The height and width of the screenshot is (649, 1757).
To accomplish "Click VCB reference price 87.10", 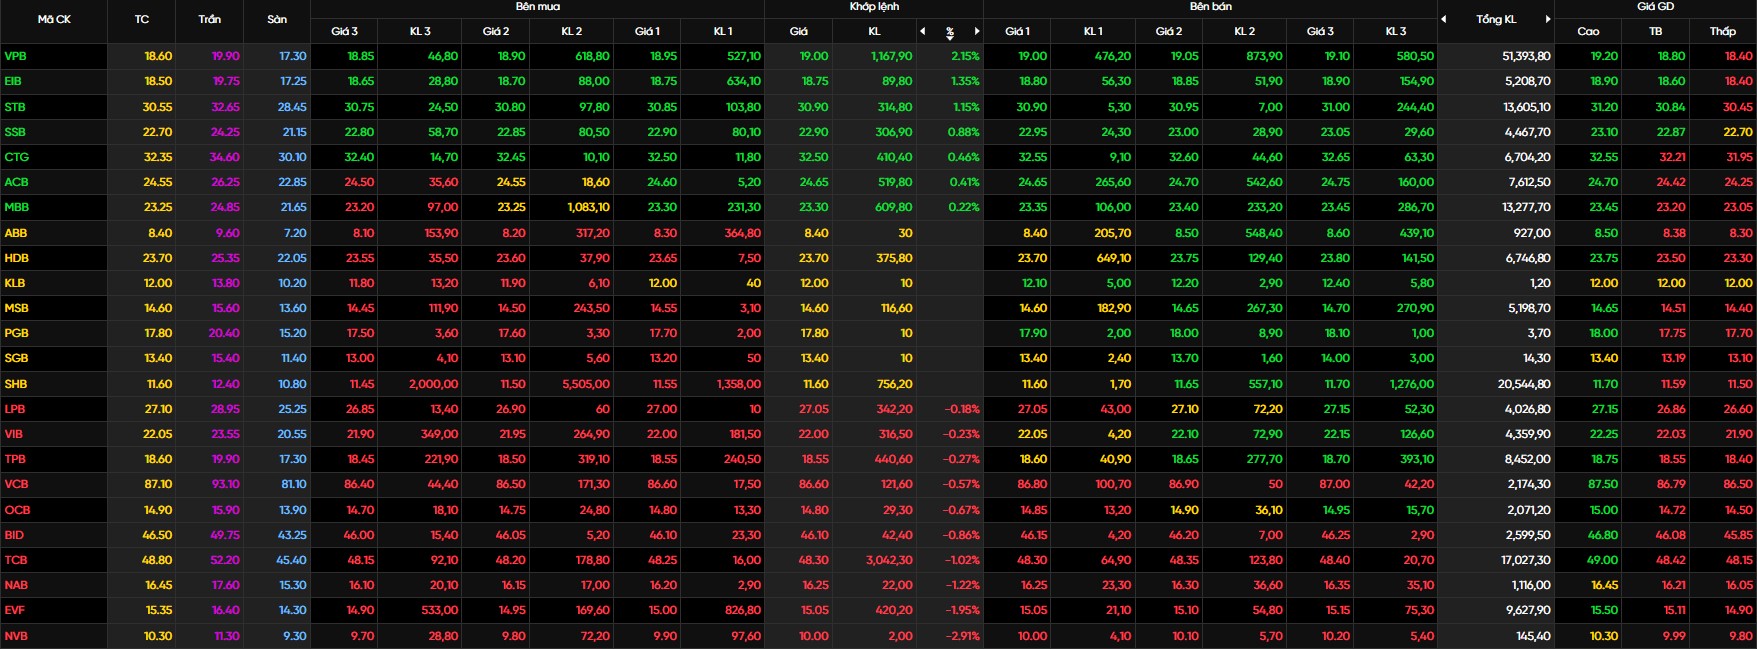I will [x=158, y=484].
